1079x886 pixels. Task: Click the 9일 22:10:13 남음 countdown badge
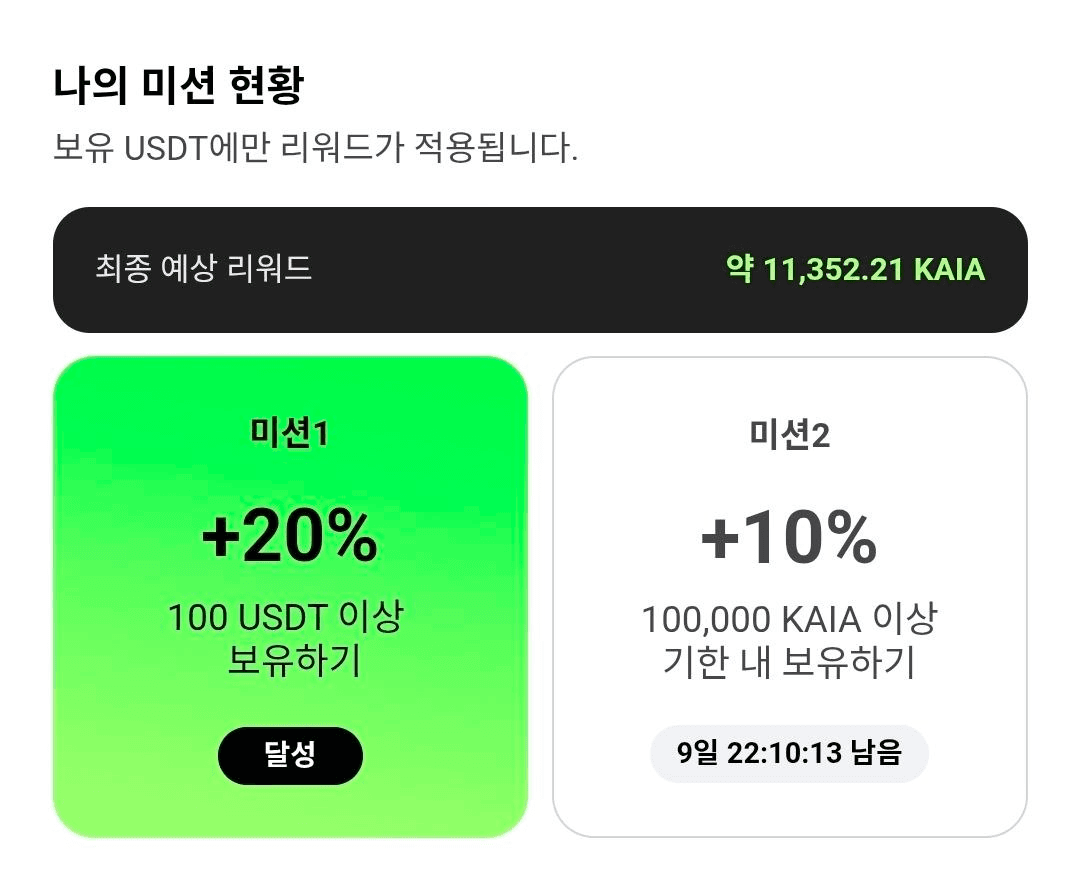tap(789, 752)
